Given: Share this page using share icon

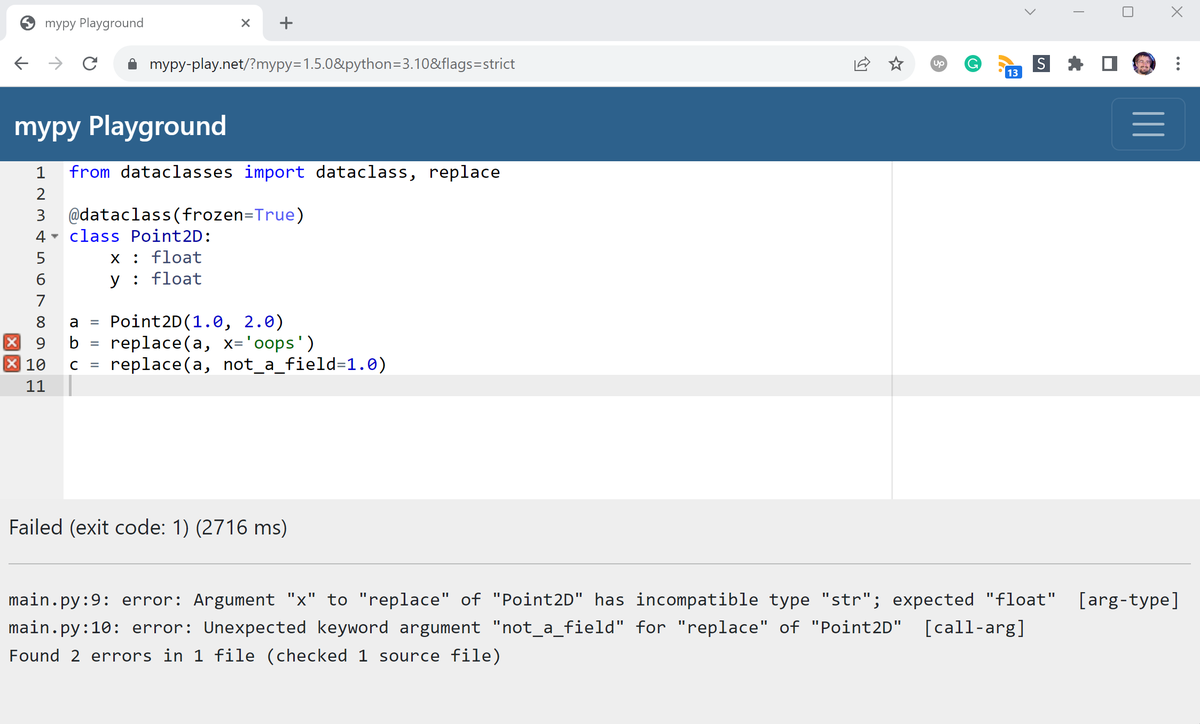Looking at the screenshot, I should coord(861,64).
